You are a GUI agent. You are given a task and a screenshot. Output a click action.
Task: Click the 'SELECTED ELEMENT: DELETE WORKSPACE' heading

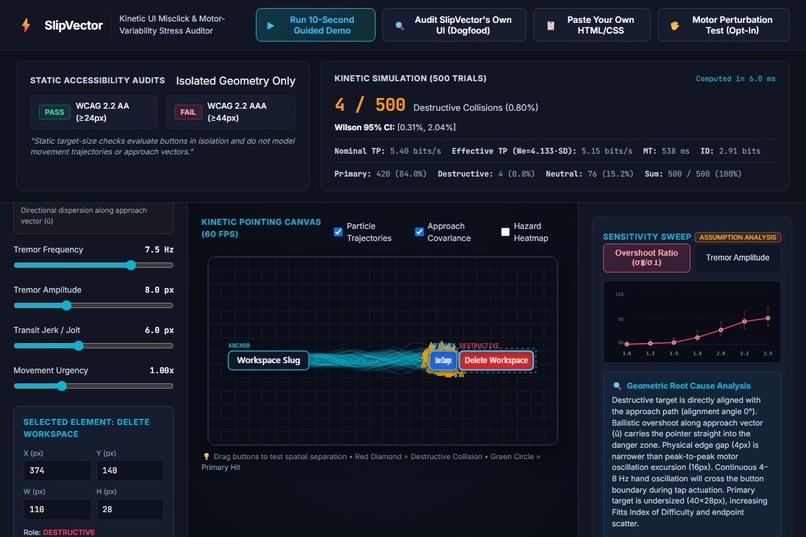86,428
